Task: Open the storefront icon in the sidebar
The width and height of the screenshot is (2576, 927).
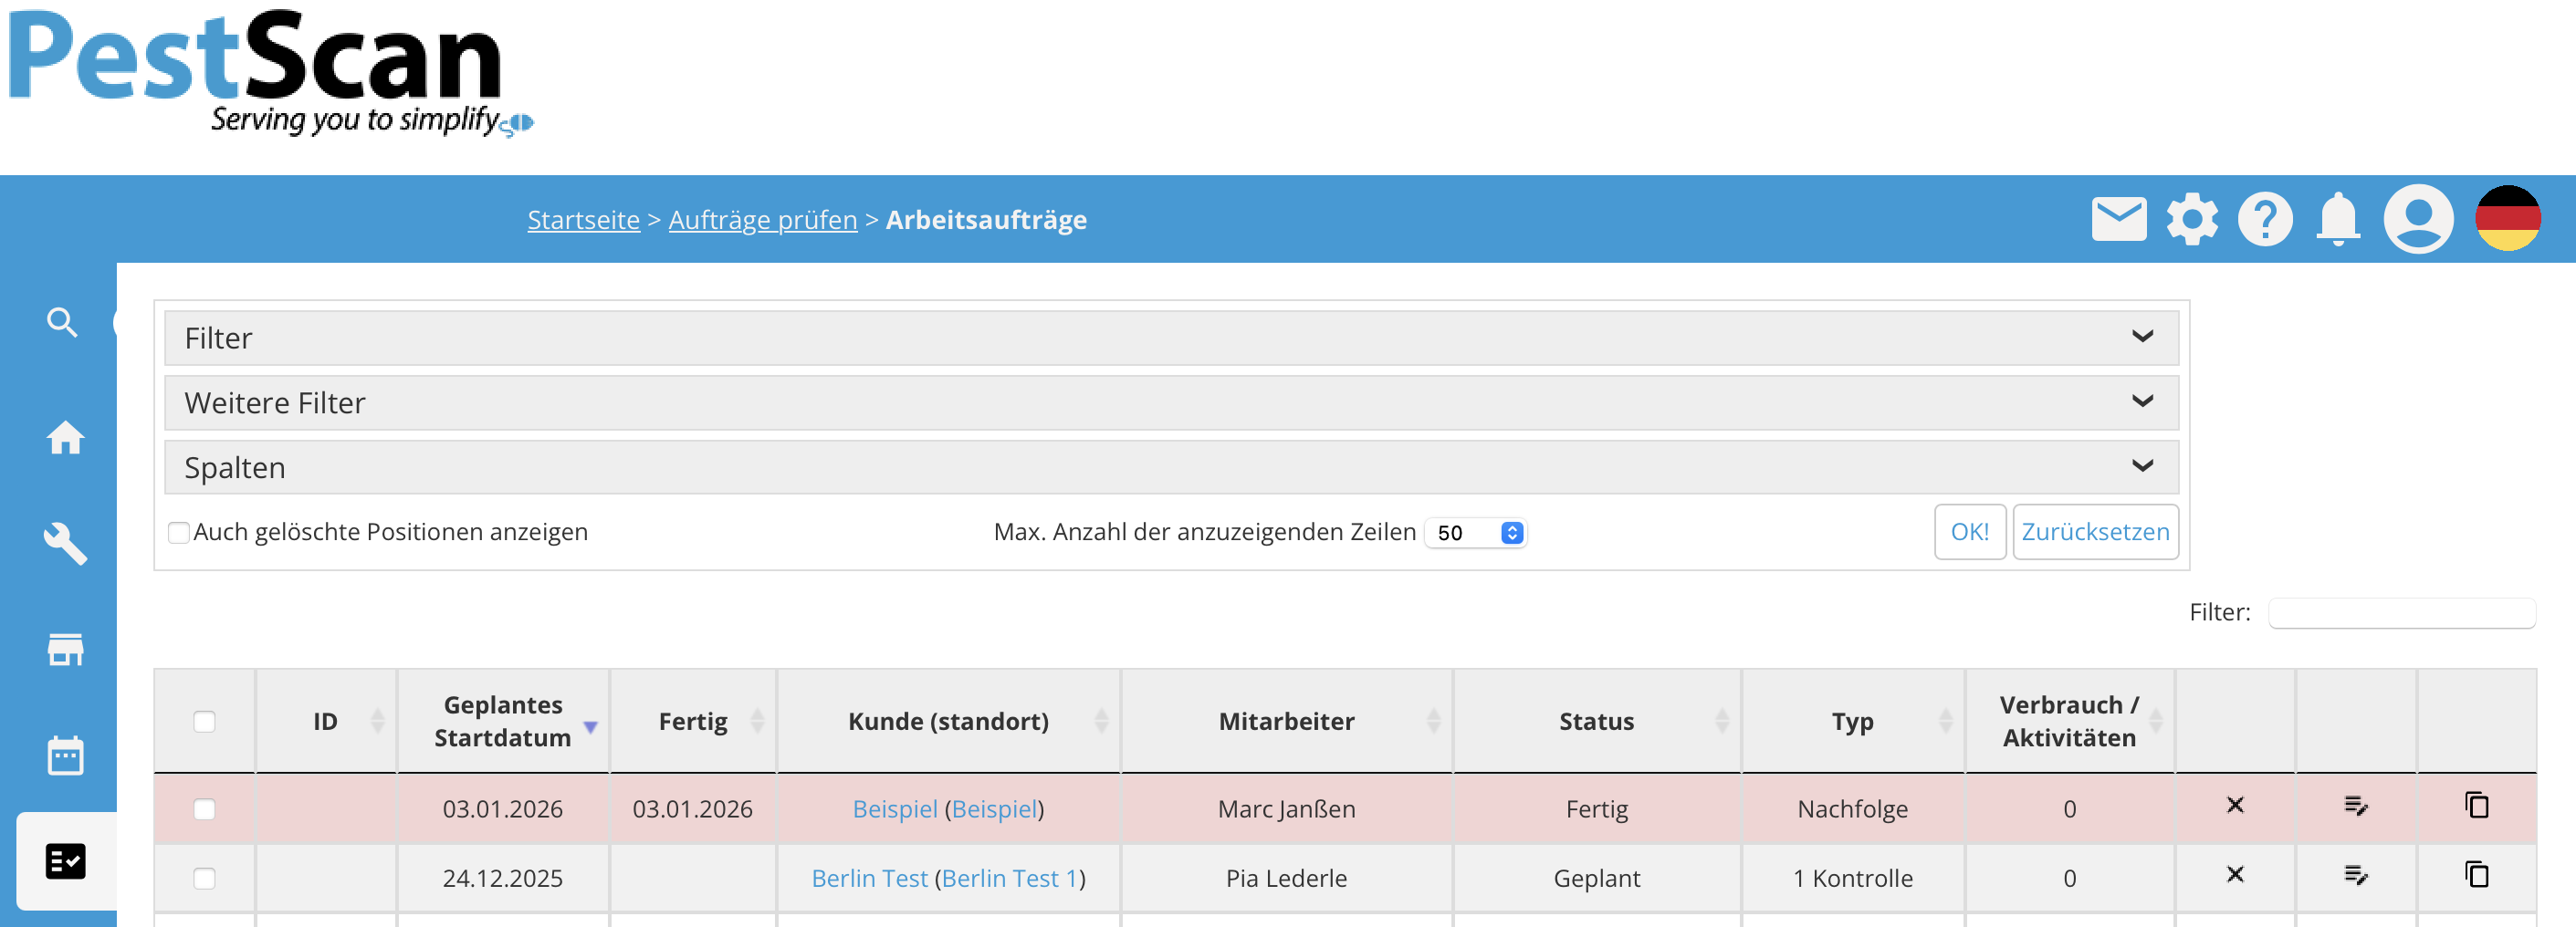Action: (x=64, y=650)
